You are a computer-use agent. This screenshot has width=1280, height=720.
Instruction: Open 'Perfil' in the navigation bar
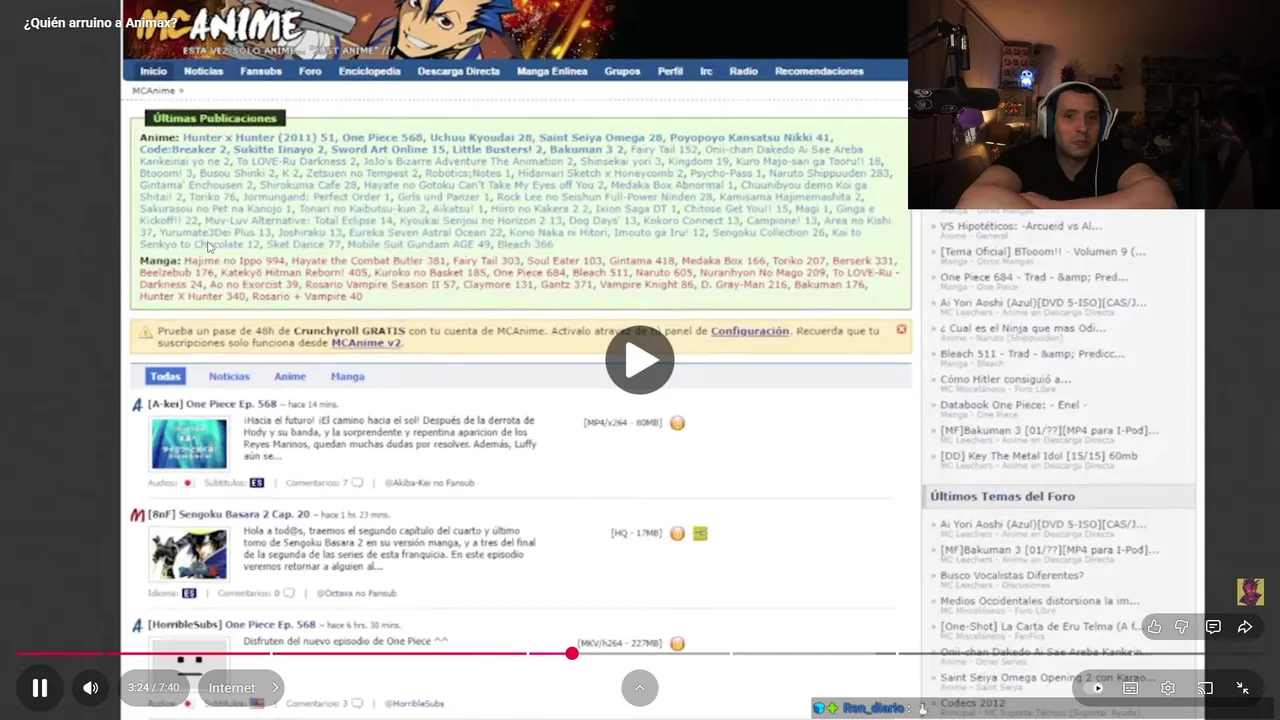point(670,71)
